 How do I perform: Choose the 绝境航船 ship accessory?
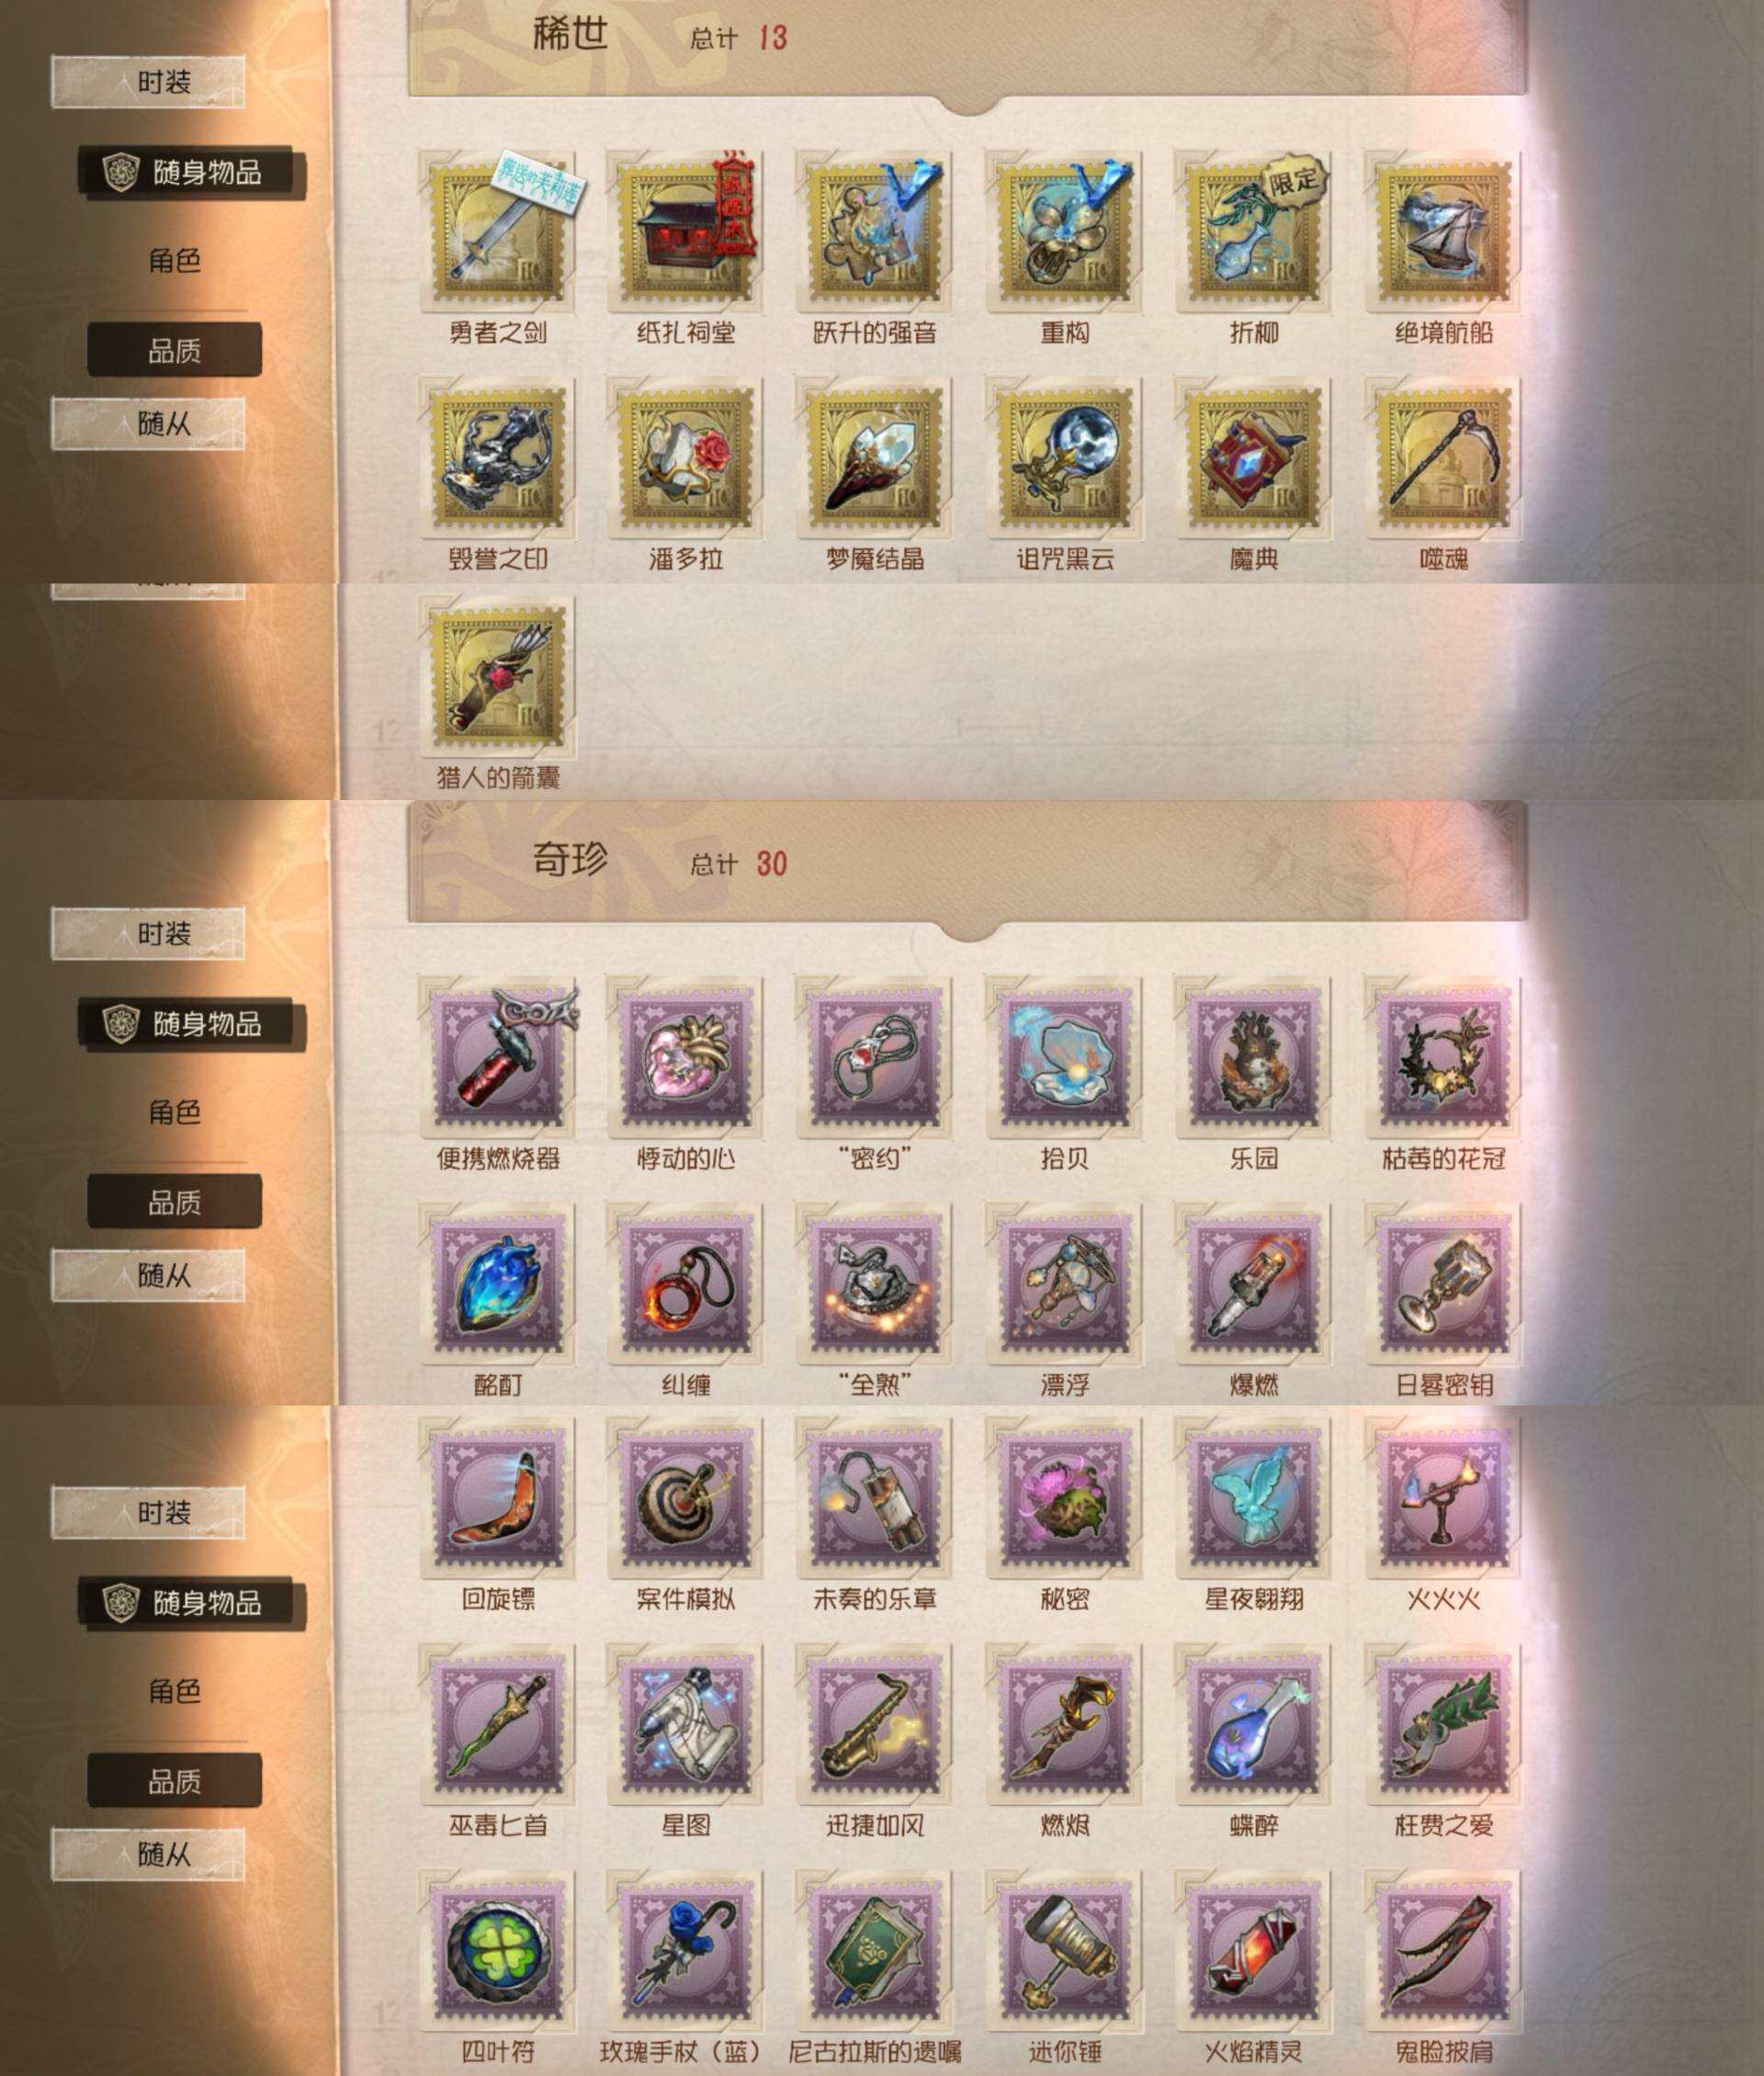click(1444, 232)
